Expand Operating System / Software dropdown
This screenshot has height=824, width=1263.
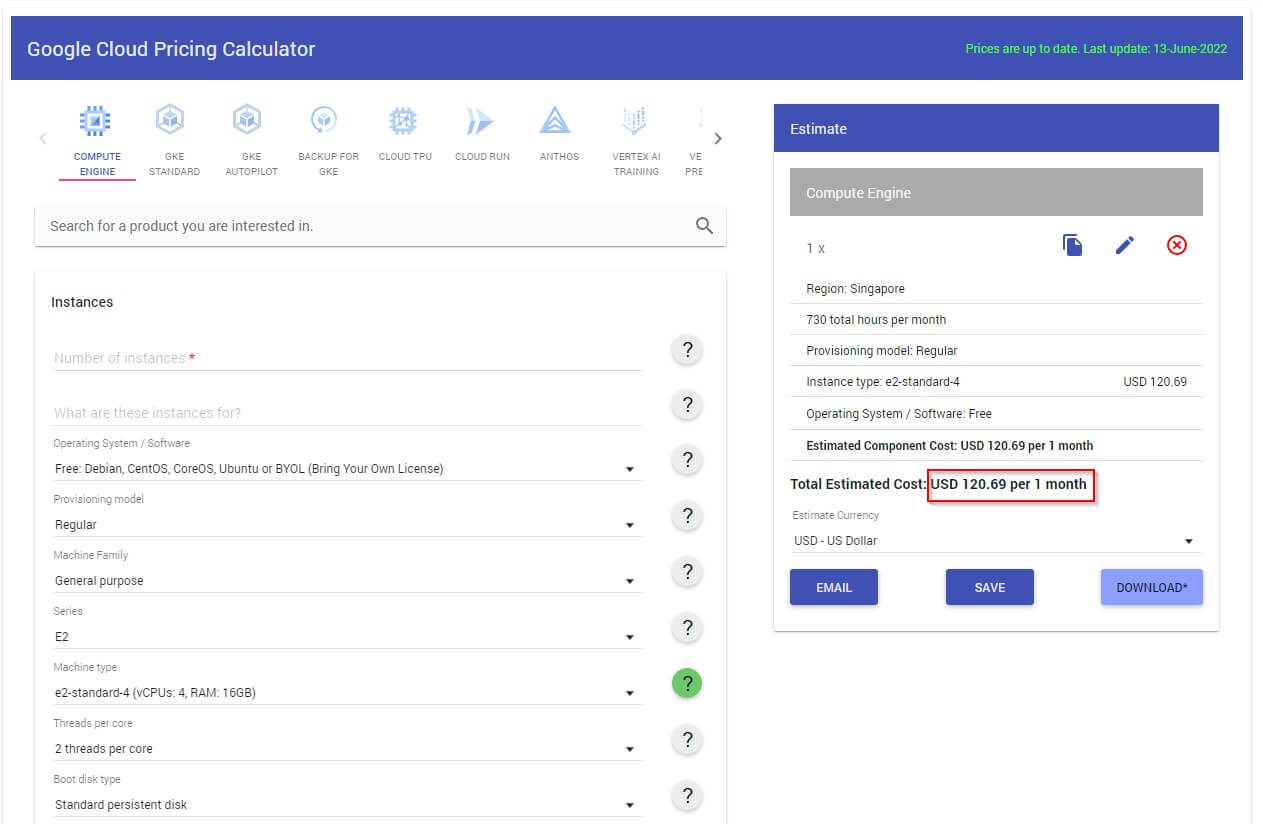[x=347, y=468]
